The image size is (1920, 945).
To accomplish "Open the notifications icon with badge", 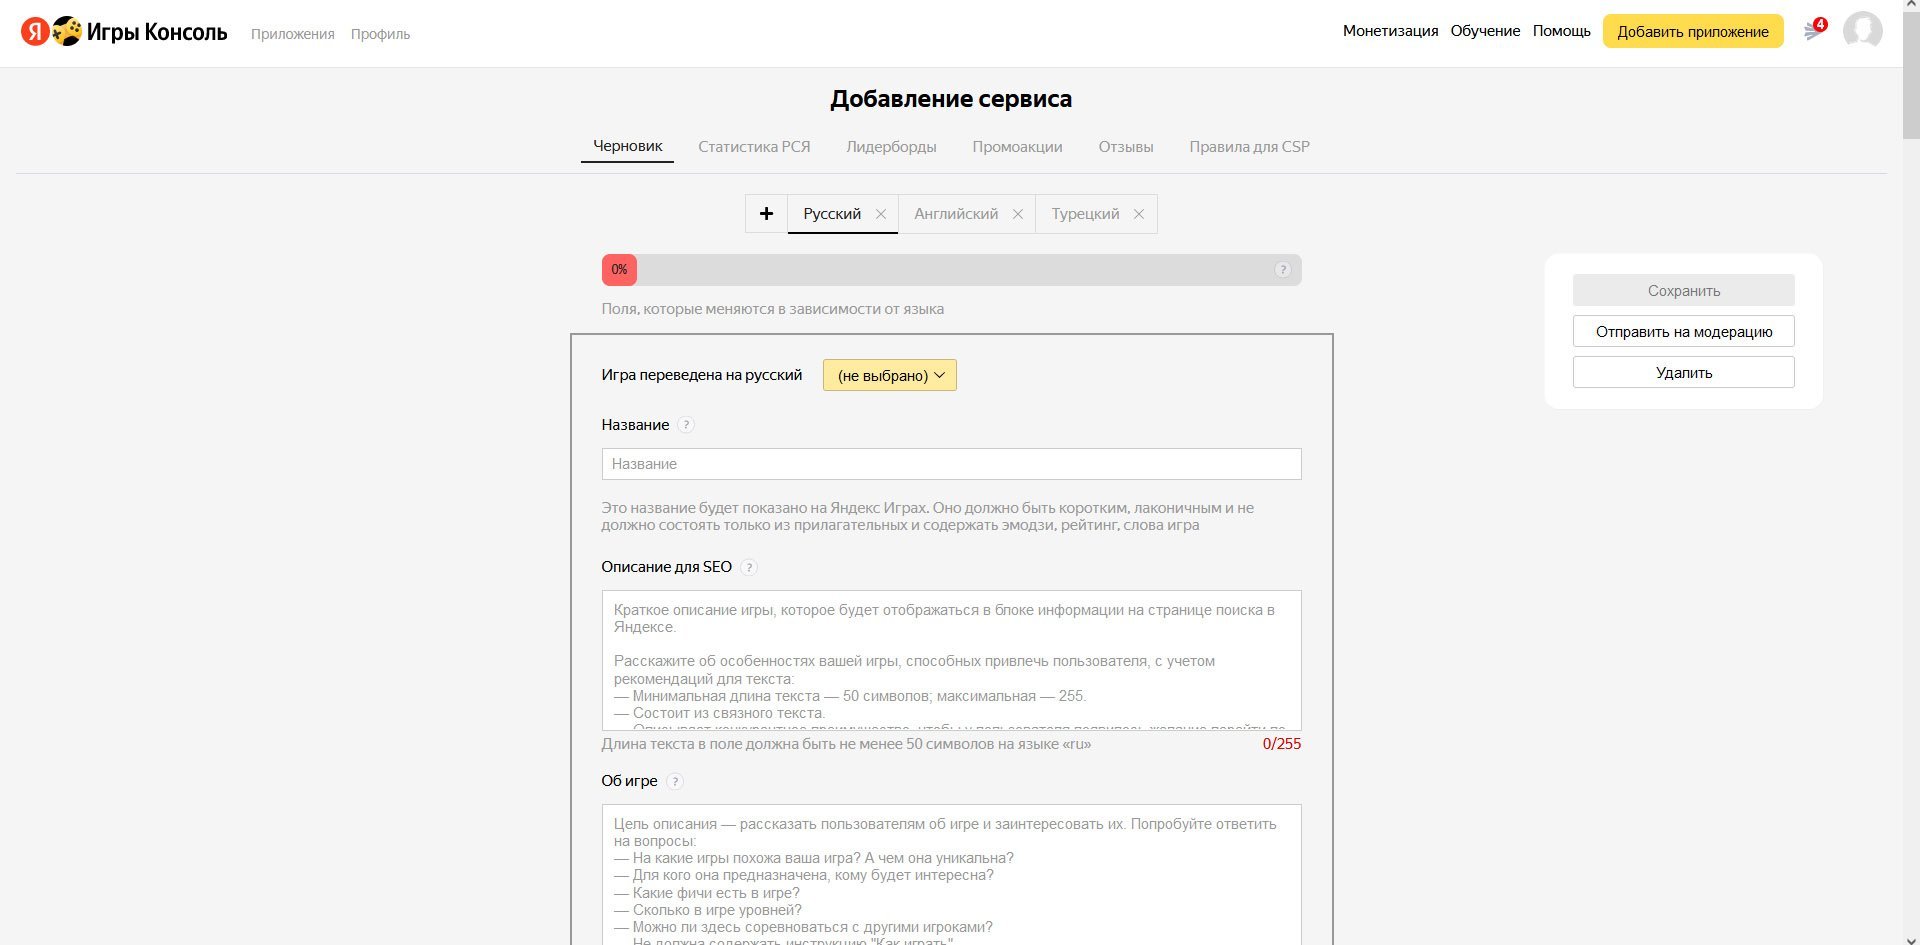I will tap(1813, 31).
